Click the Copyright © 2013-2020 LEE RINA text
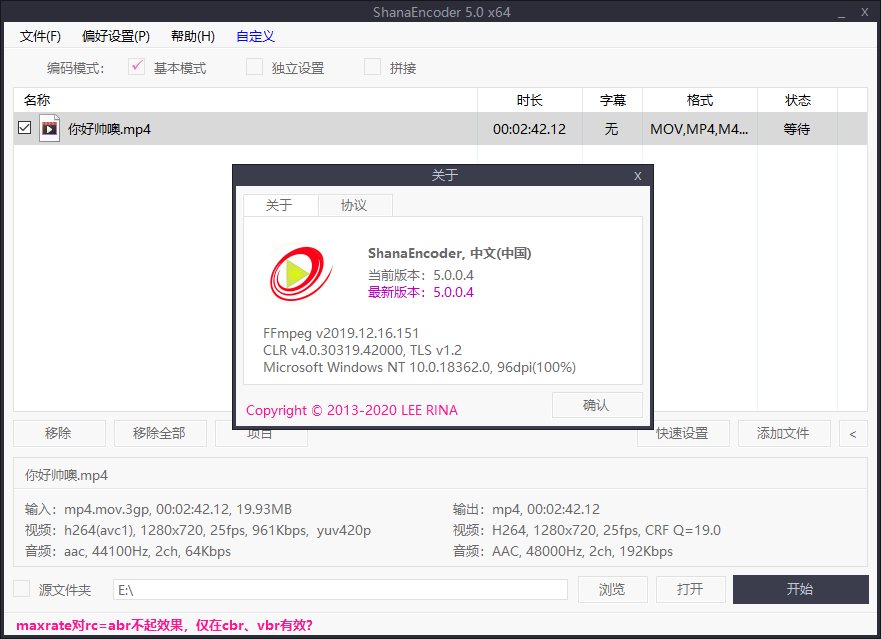Screen dimensions: 881x639 [x=352, y=410]
